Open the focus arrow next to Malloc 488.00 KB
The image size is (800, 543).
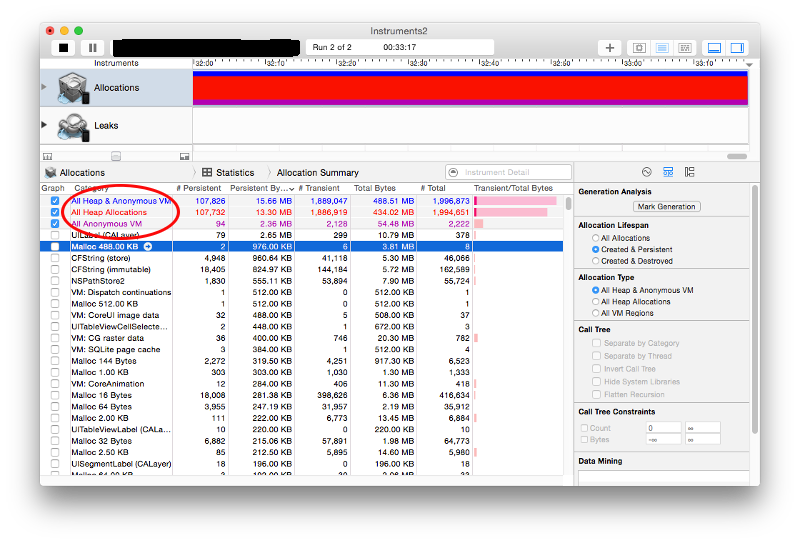[147, 246]
